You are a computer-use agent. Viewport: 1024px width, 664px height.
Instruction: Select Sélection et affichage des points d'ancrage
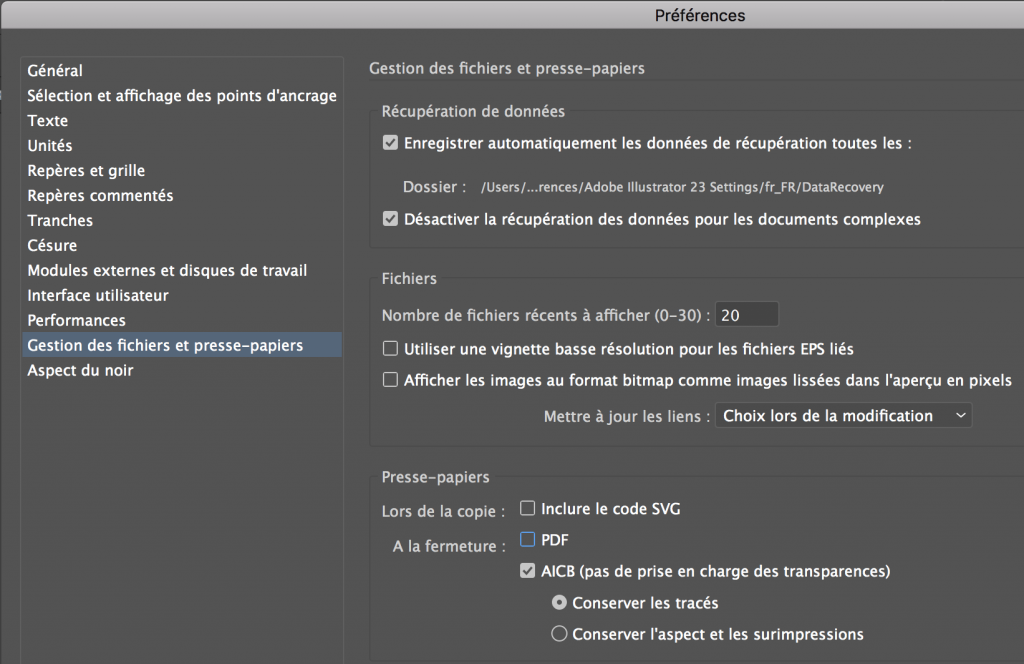pos(181,96)
